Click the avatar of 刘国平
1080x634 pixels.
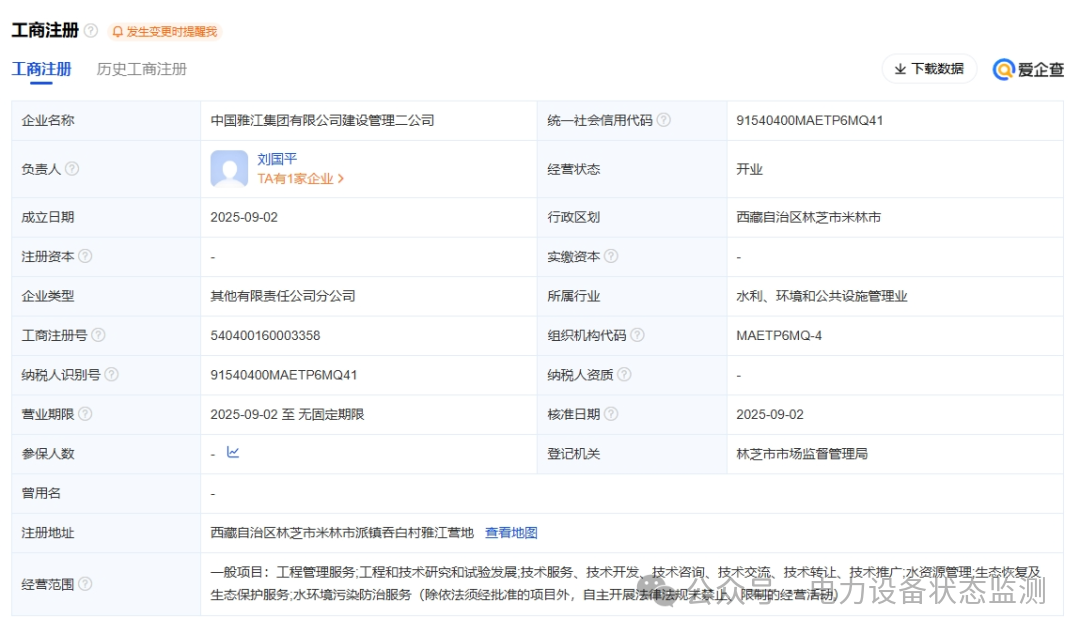click(x=229, y=169)
